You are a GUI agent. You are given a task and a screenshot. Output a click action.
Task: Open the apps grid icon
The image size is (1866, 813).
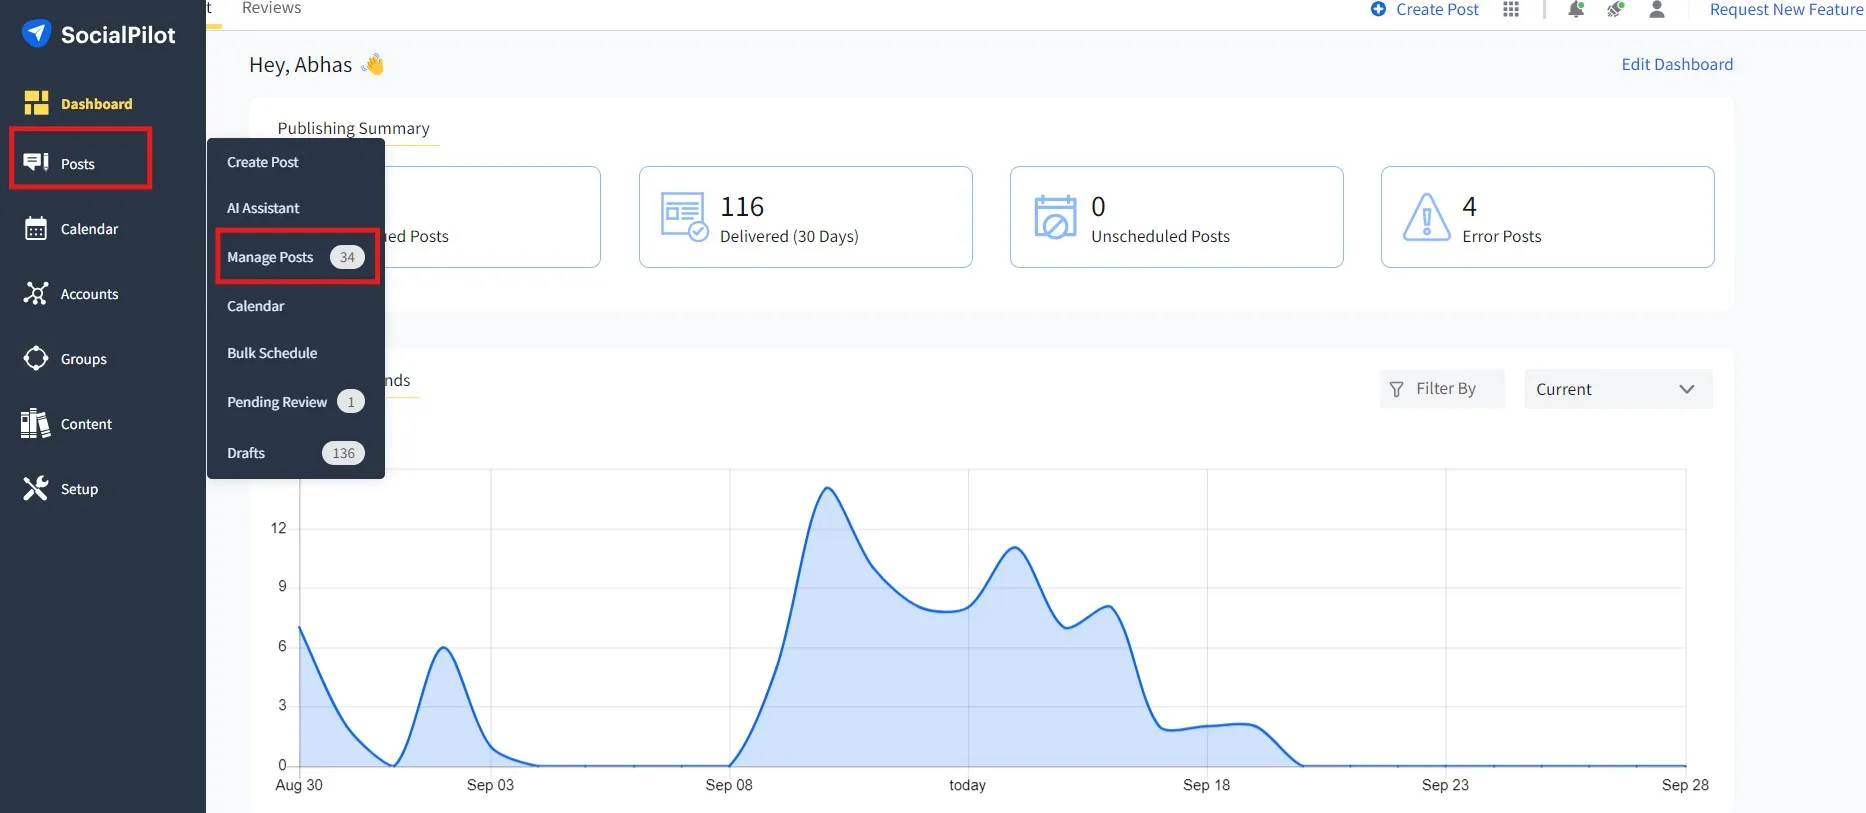(x=1511, y=10)
